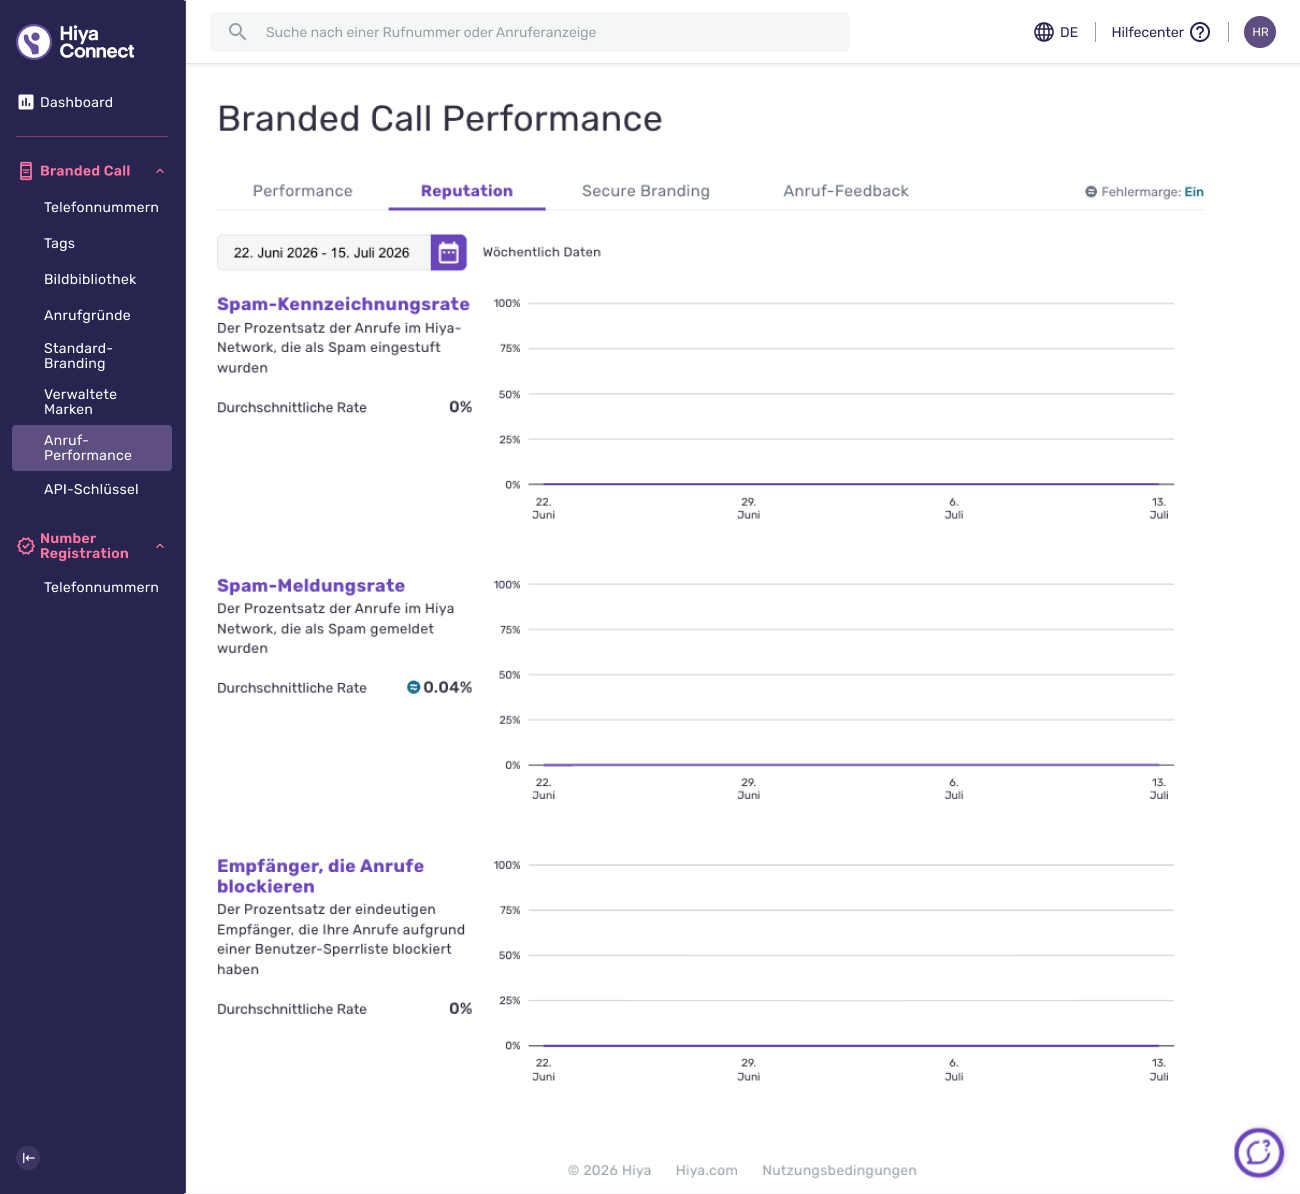Open the Nutzungsbedingungen link
Screen dimensions: 1300x1194
click(839, 1170)
